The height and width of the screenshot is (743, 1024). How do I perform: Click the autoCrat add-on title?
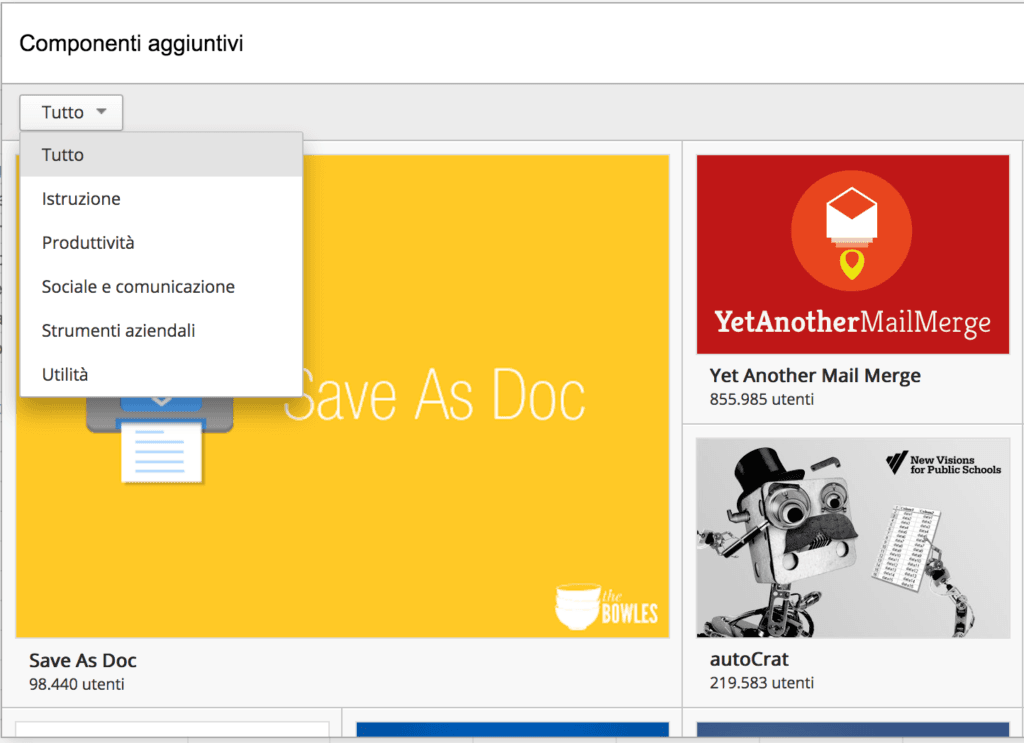click(749, 659)
